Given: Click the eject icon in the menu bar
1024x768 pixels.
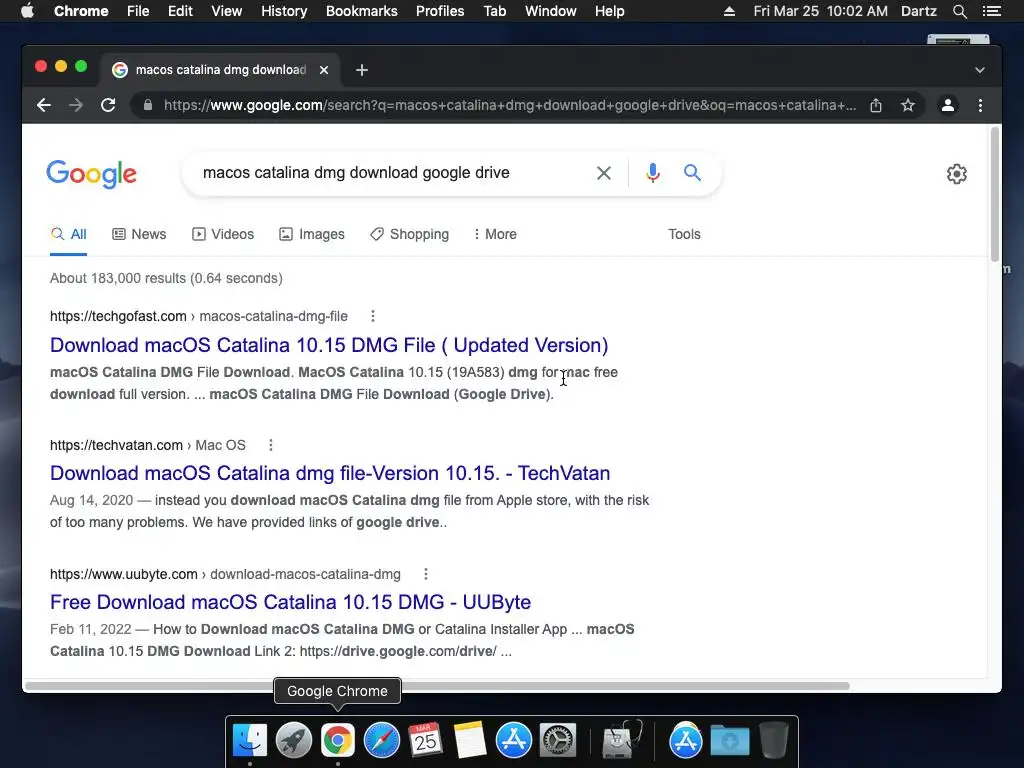Looking at the screenshot, I should pyautogui.click(x=729, y=11).
